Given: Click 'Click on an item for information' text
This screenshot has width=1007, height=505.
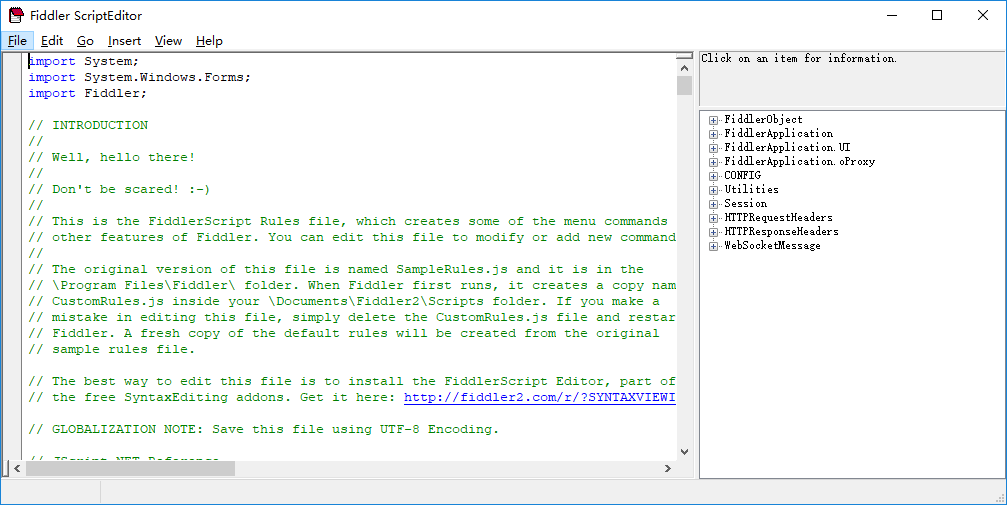Looking at the screenshot, I should pyautogui.click(x=799, y=58).
